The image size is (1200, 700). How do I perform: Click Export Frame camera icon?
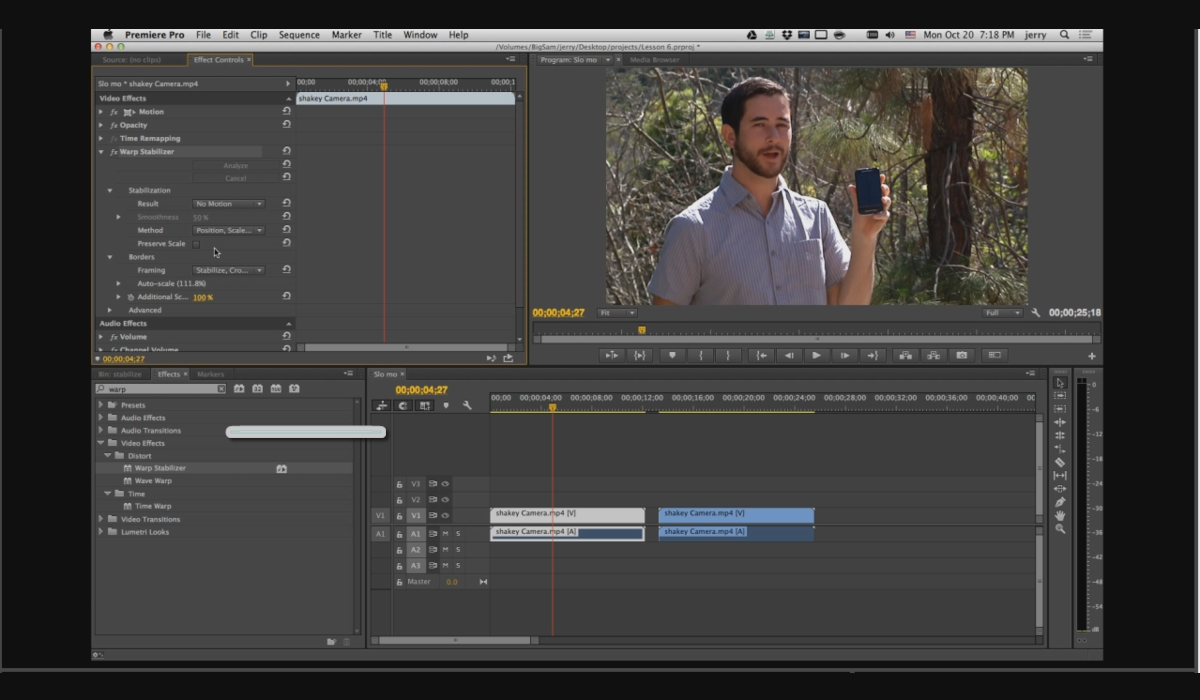[961, 355]
